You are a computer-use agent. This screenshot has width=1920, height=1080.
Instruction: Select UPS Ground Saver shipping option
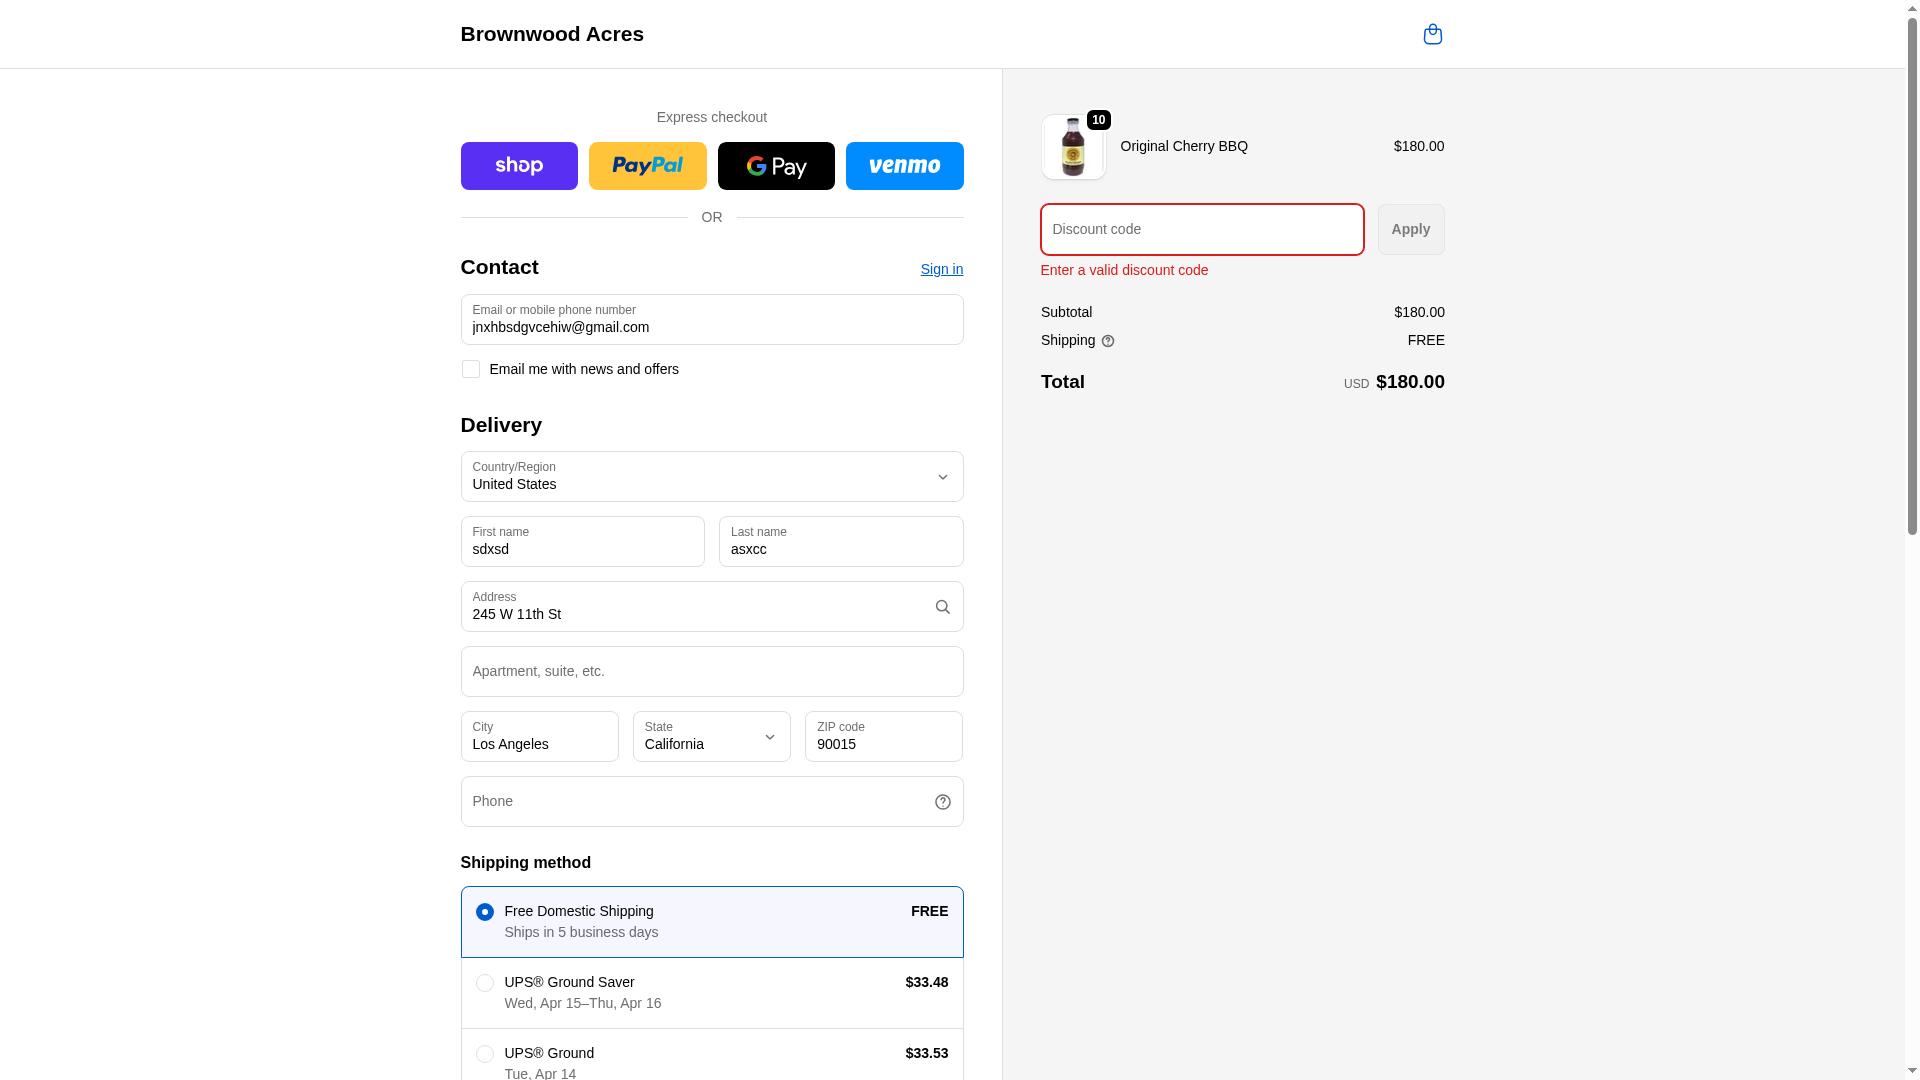(x=485, y=983)
